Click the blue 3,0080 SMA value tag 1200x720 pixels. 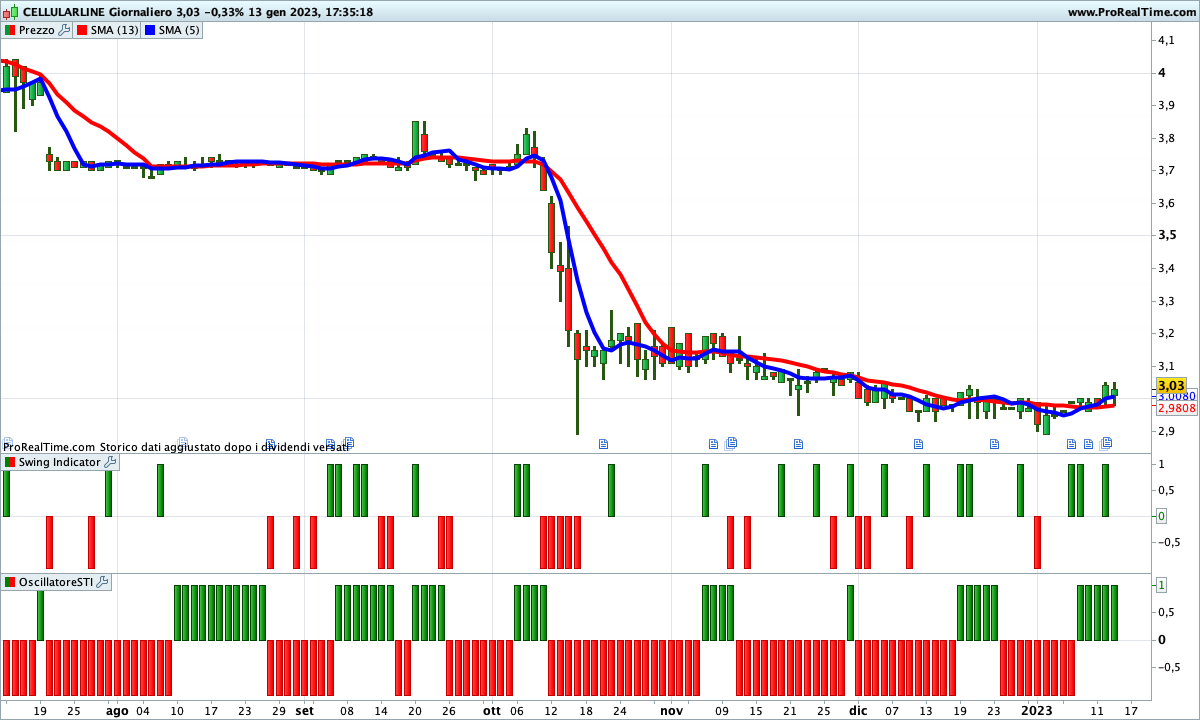1176,396
